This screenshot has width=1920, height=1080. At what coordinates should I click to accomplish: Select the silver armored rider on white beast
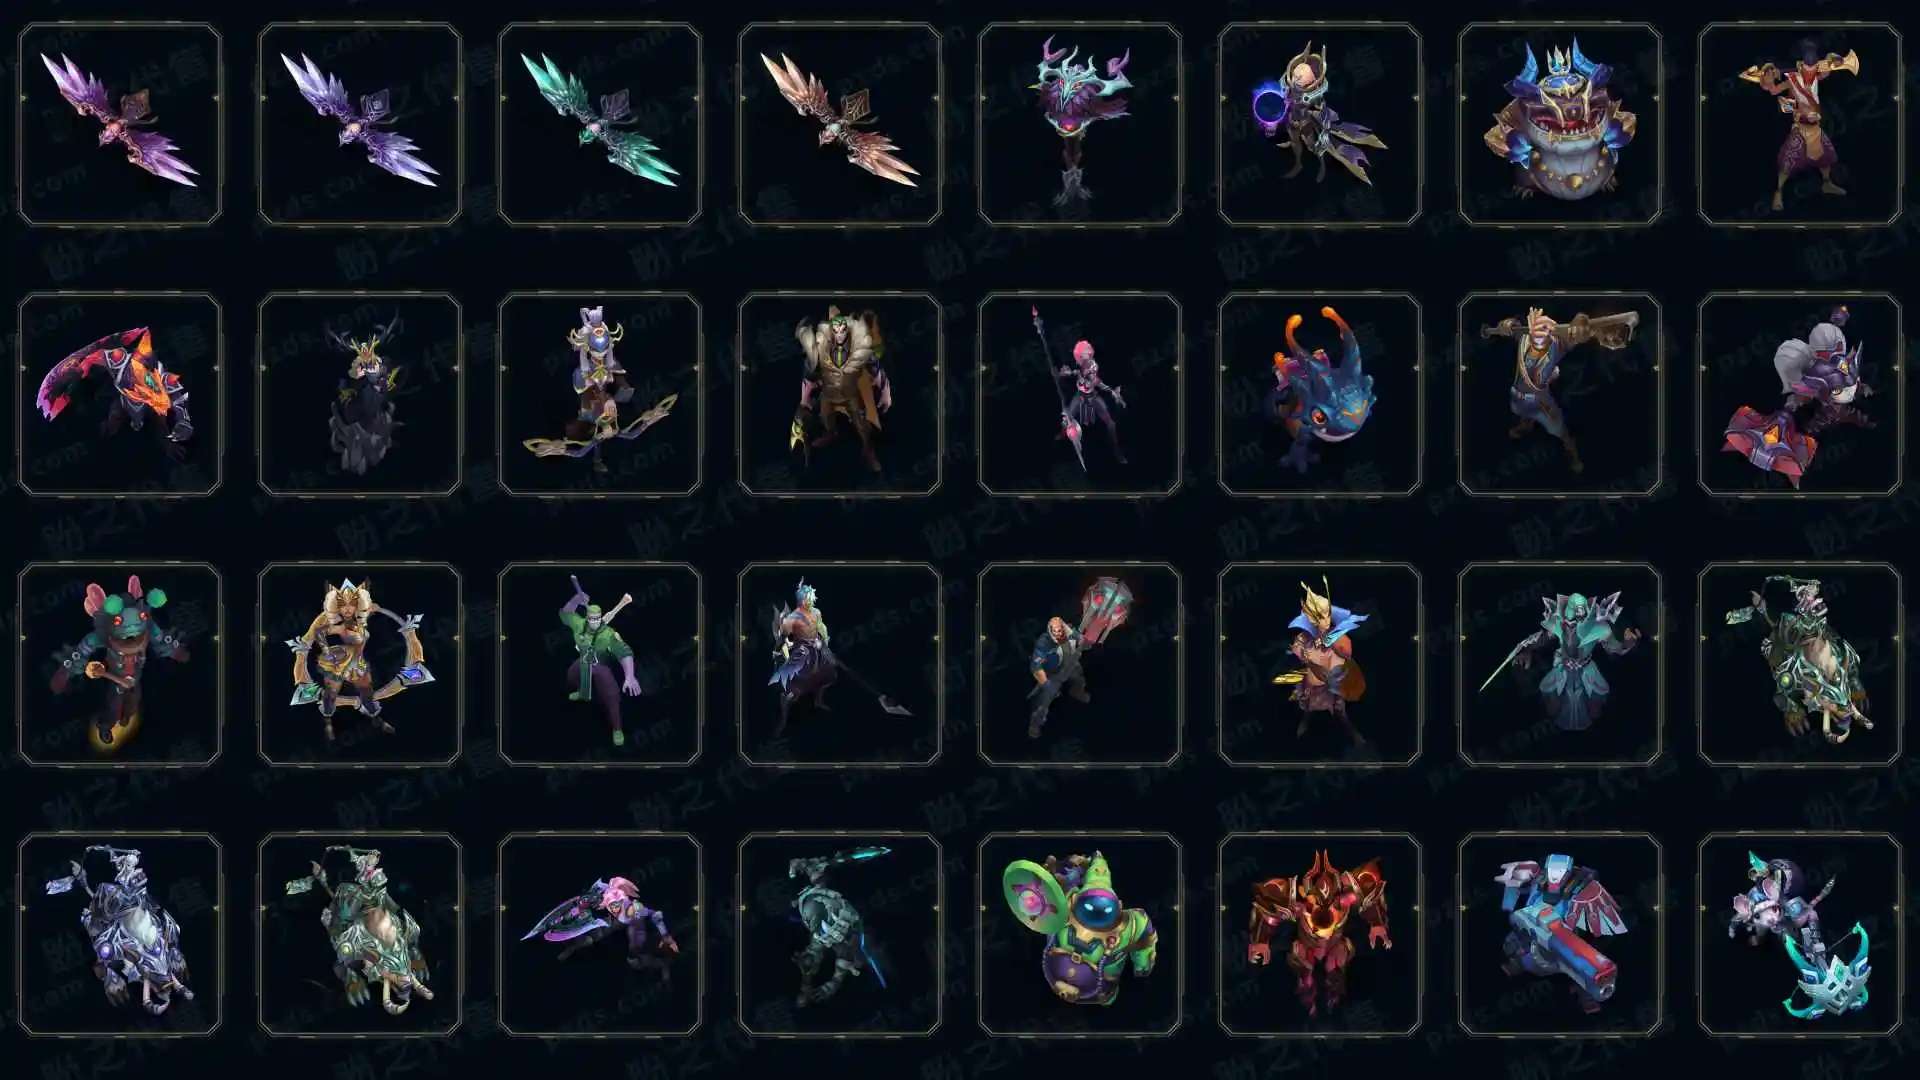(120, 934)
